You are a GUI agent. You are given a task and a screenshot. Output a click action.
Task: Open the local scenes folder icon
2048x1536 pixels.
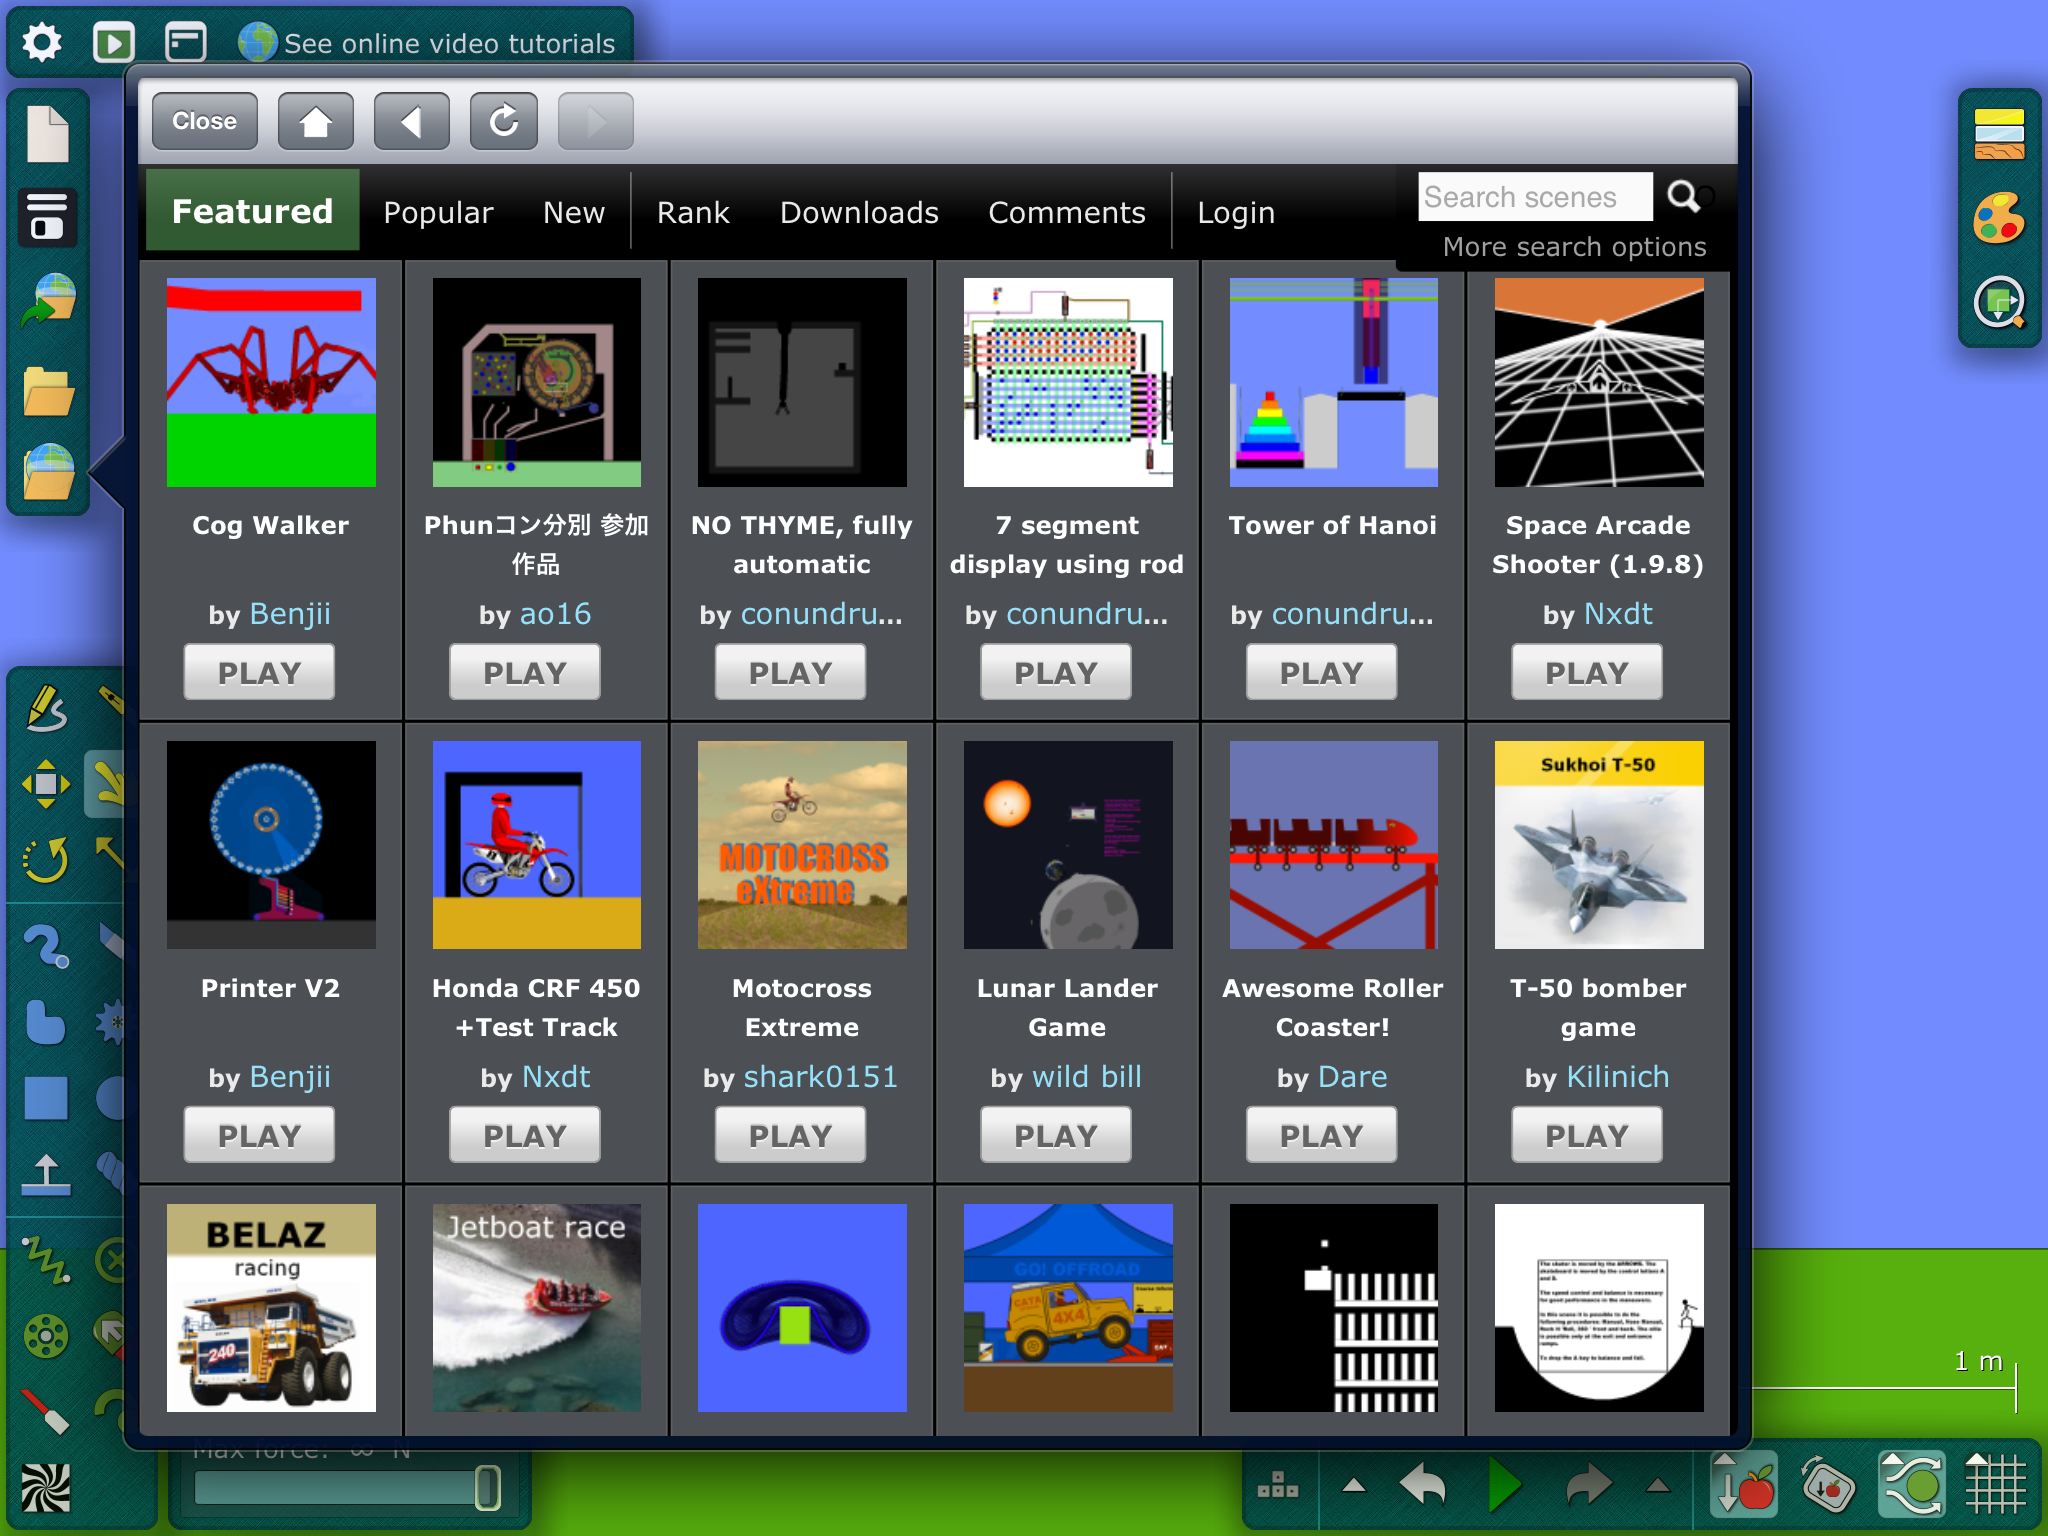coord(47,390)
